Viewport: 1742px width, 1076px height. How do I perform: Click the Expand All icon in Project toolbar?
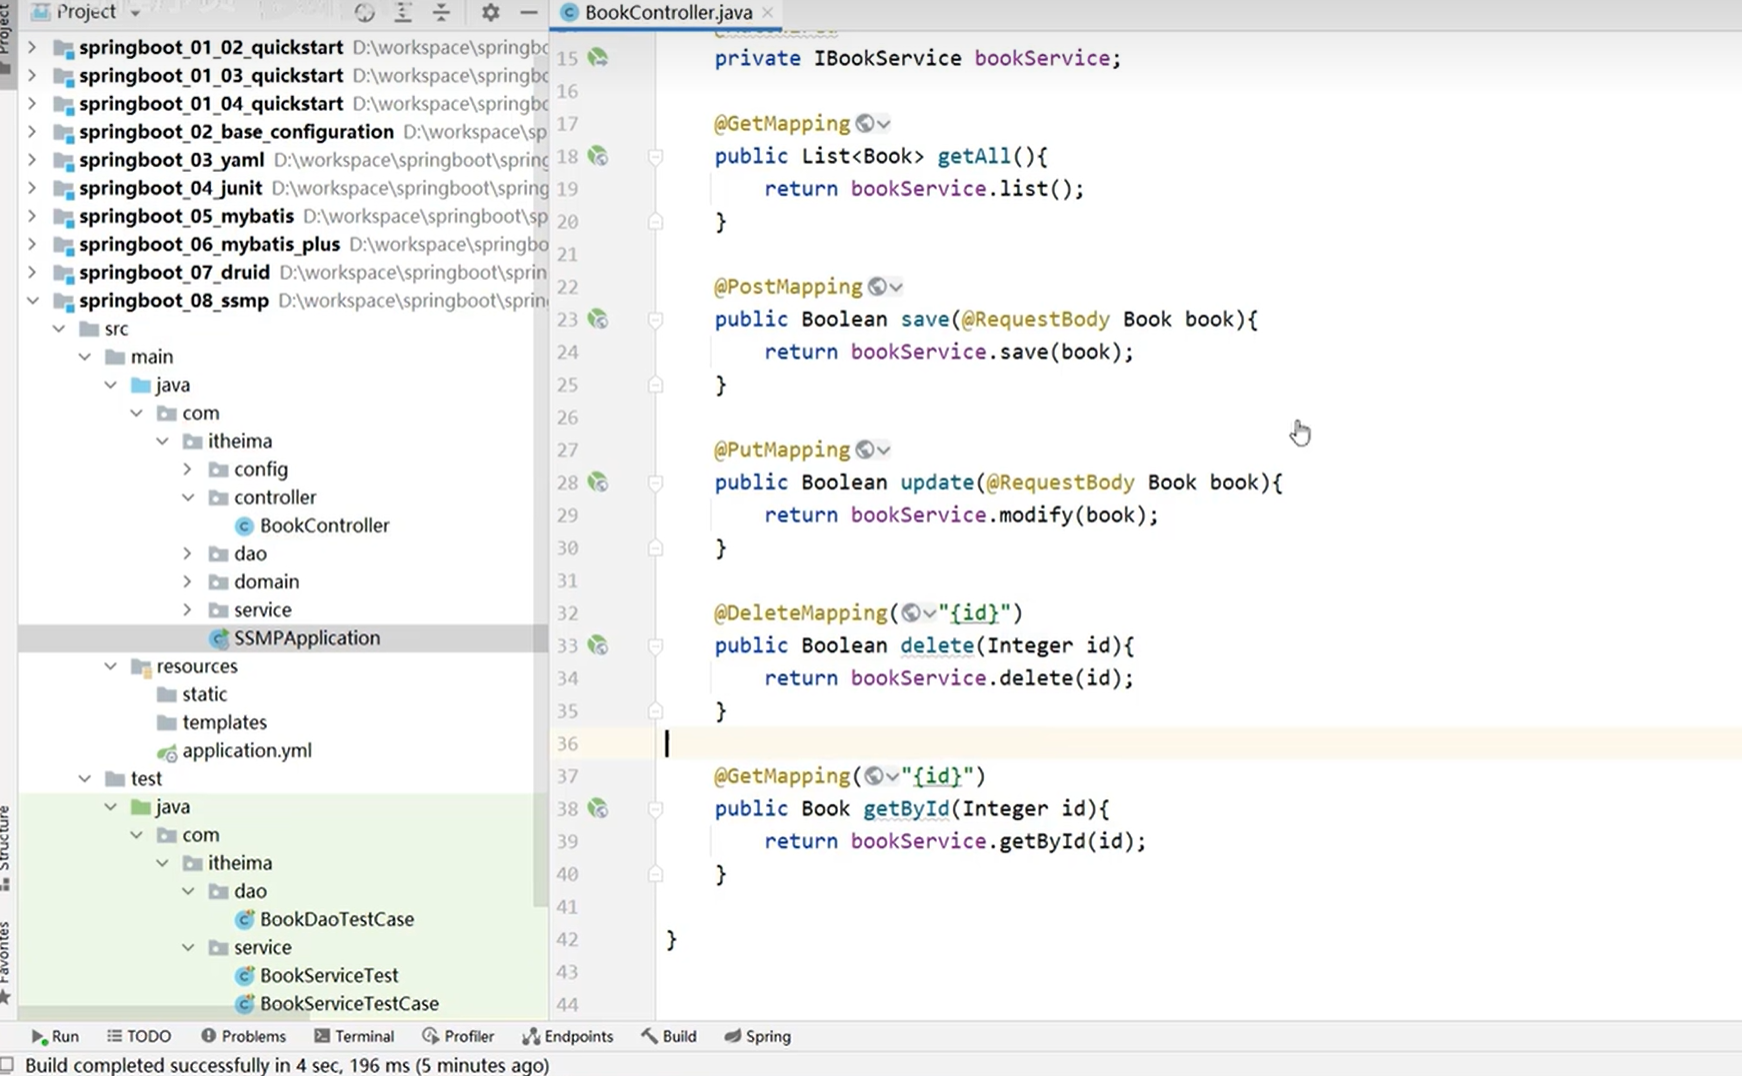click(x=403, y=13)
